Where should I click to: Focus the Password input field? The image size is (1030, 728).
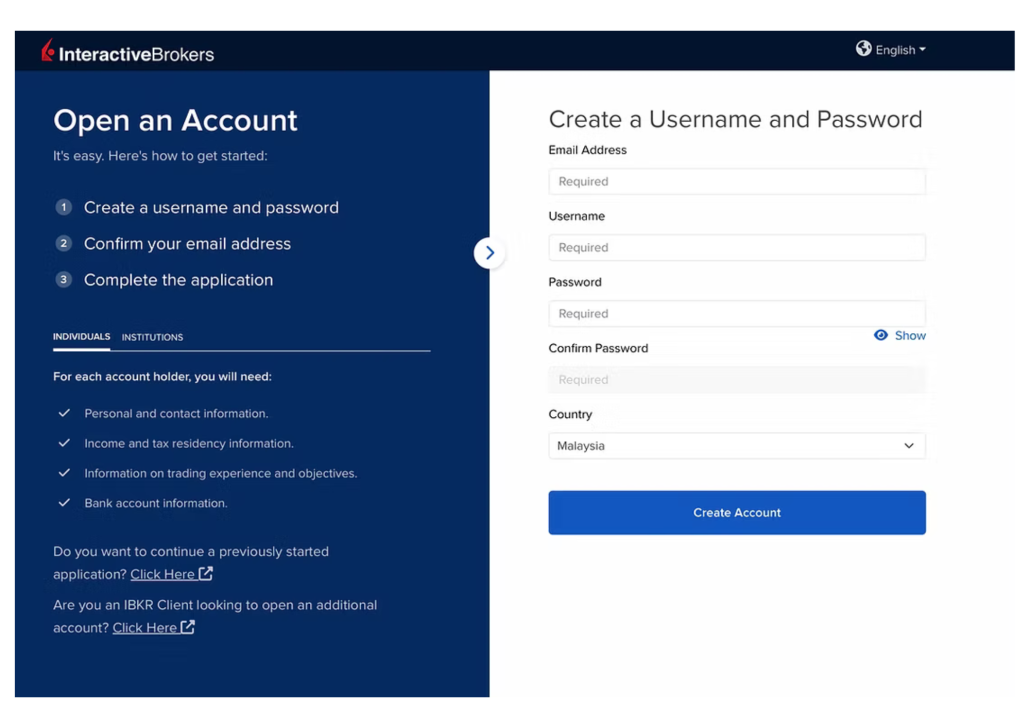point(737,313)
